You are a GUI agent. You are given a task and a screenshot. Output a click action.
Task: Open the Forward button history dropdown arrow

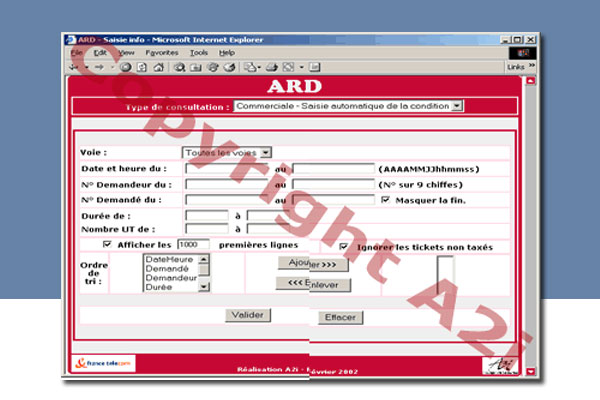point(112,67)
